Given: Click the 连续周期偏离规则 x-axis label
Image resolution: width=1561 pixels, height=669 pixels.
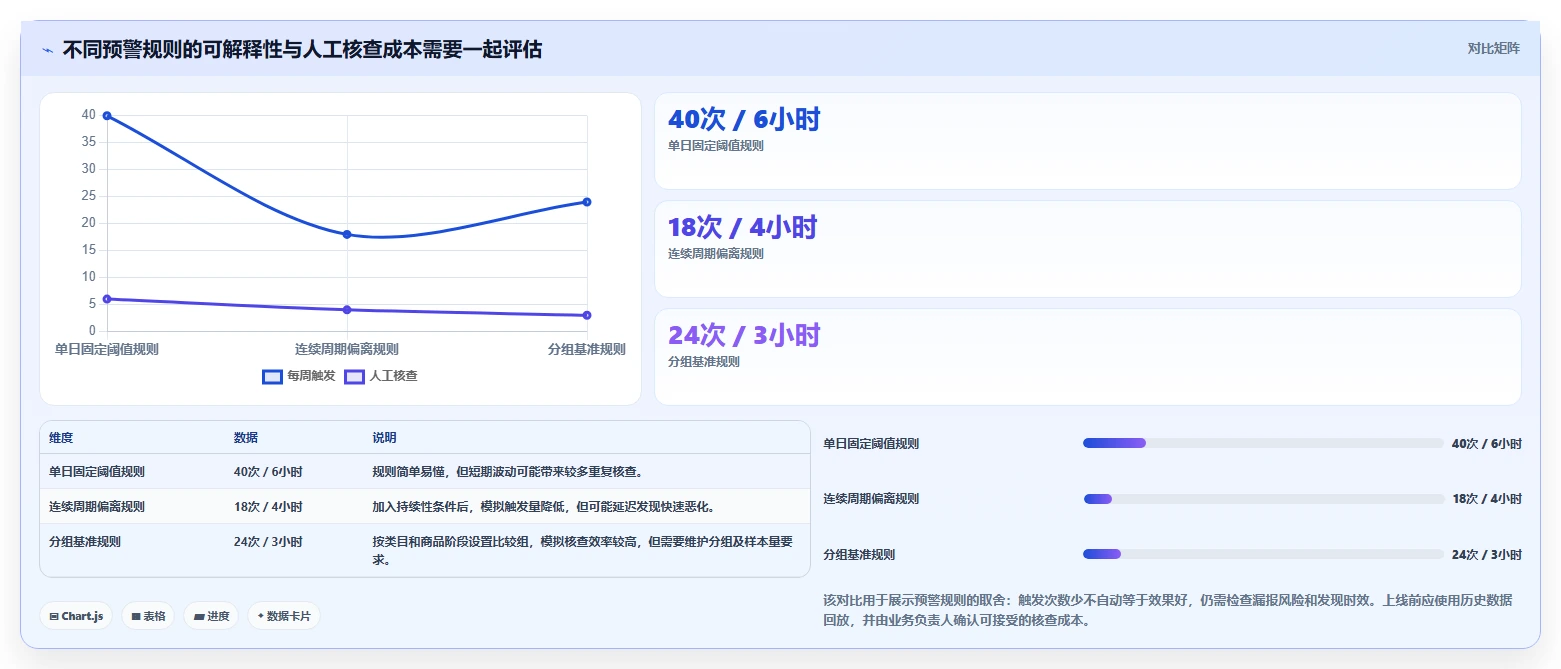Looking at the screenshot, I should pyautogui.click(x=347, y=349).
